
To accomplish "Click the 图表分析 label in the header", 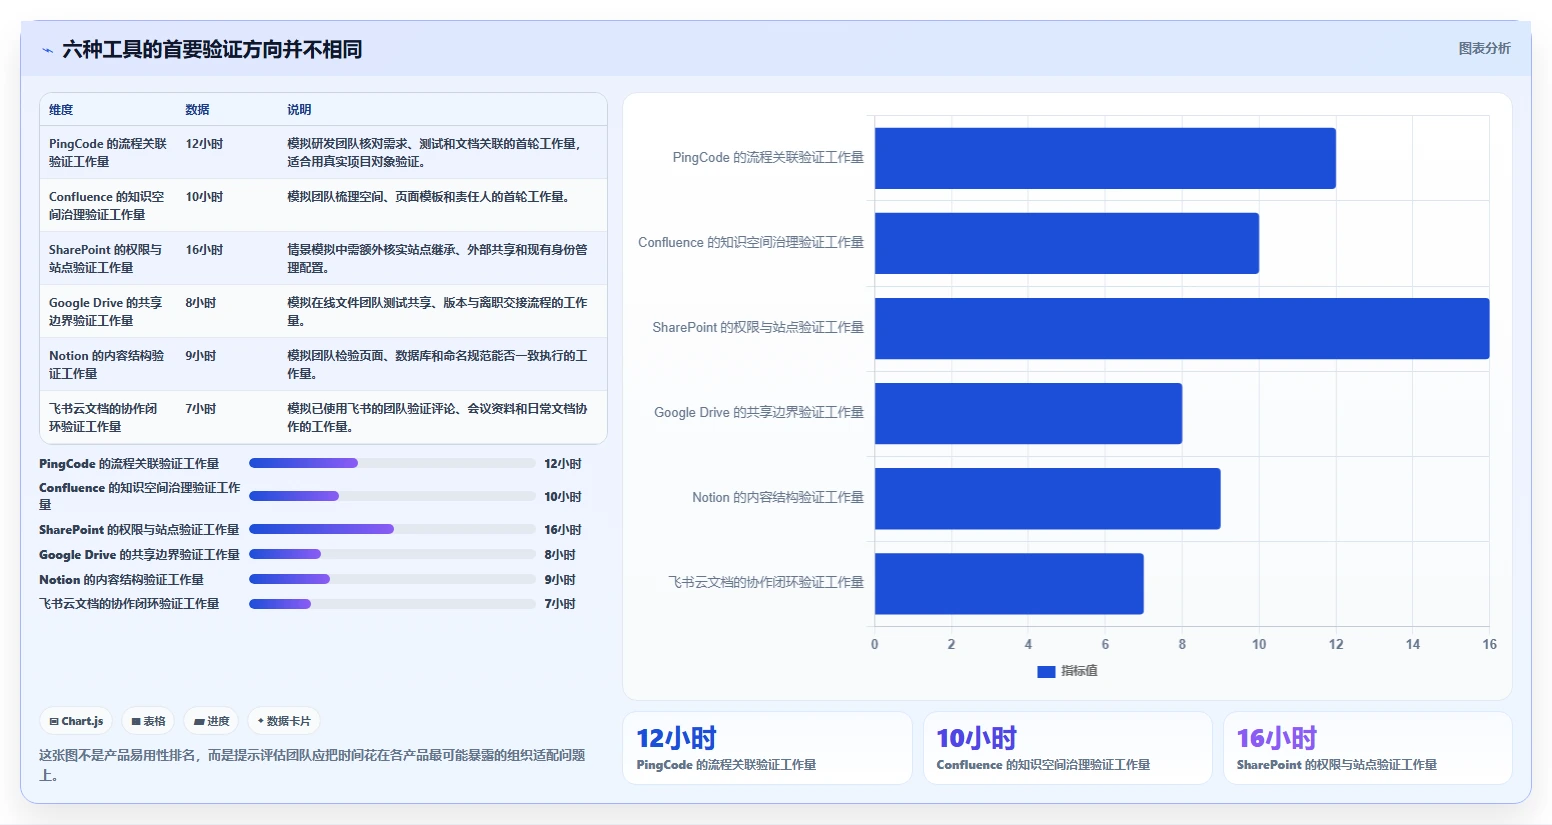I will coord(1484,48).
